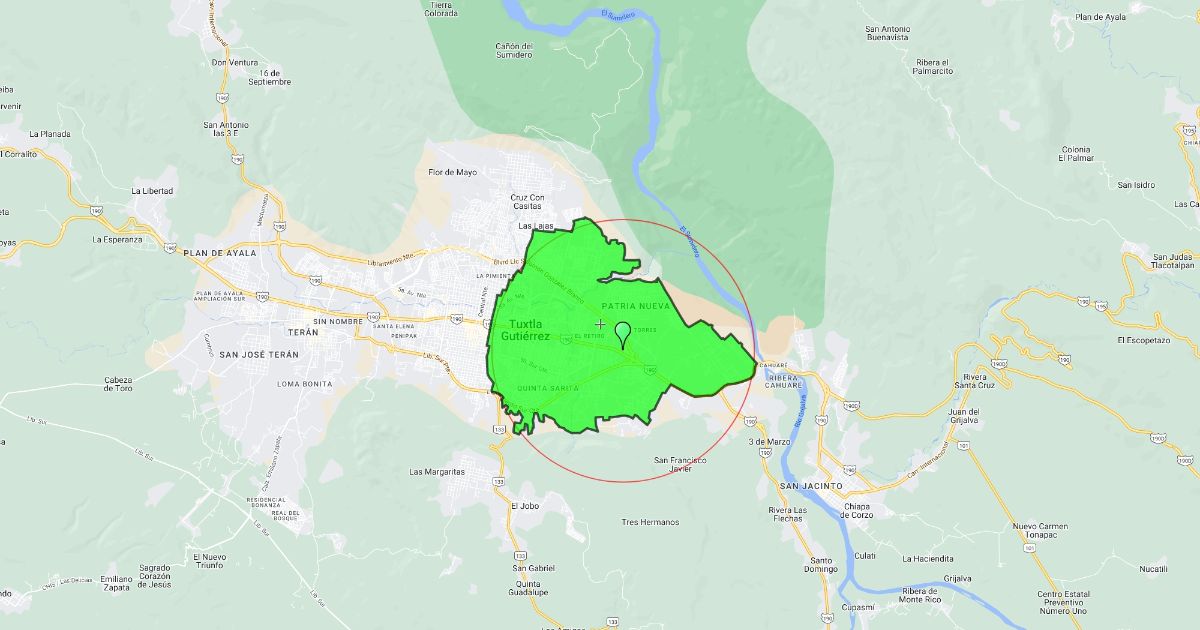Click the Rivera Las Flechas label
Image resolution: width=1200 pixels, height=630 pixels.
[788, 515]
